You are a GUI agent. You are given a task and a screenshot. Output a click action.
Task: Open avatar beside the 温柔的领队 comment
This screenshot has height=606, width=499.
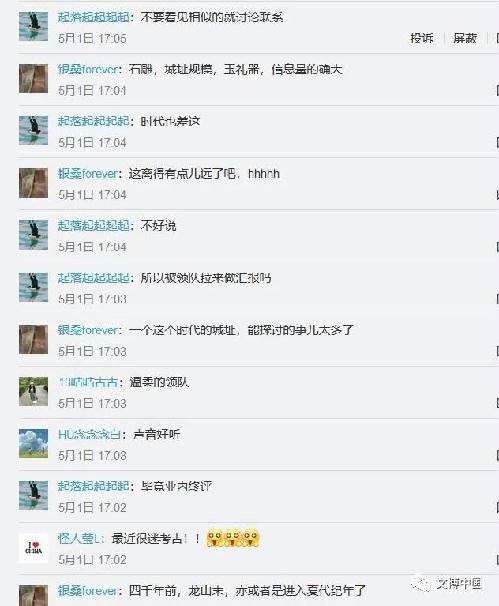34,392
